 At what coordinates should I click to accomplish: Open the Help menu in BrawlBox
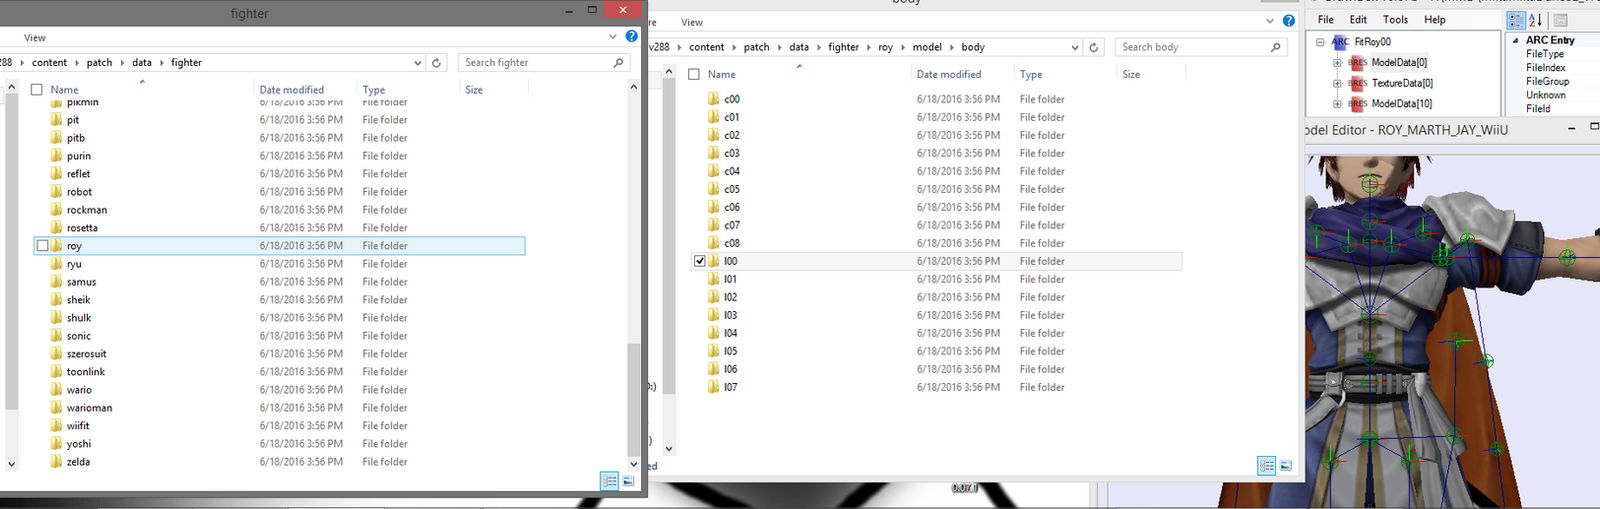click(1435, 20)
